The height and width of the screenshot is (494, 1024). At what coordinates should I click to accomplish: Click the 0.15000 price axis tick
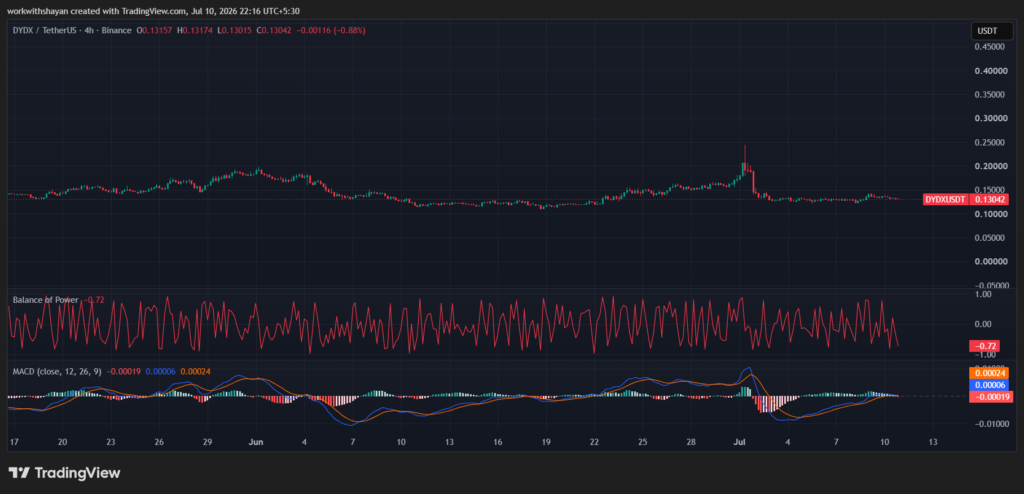point(990,189)
